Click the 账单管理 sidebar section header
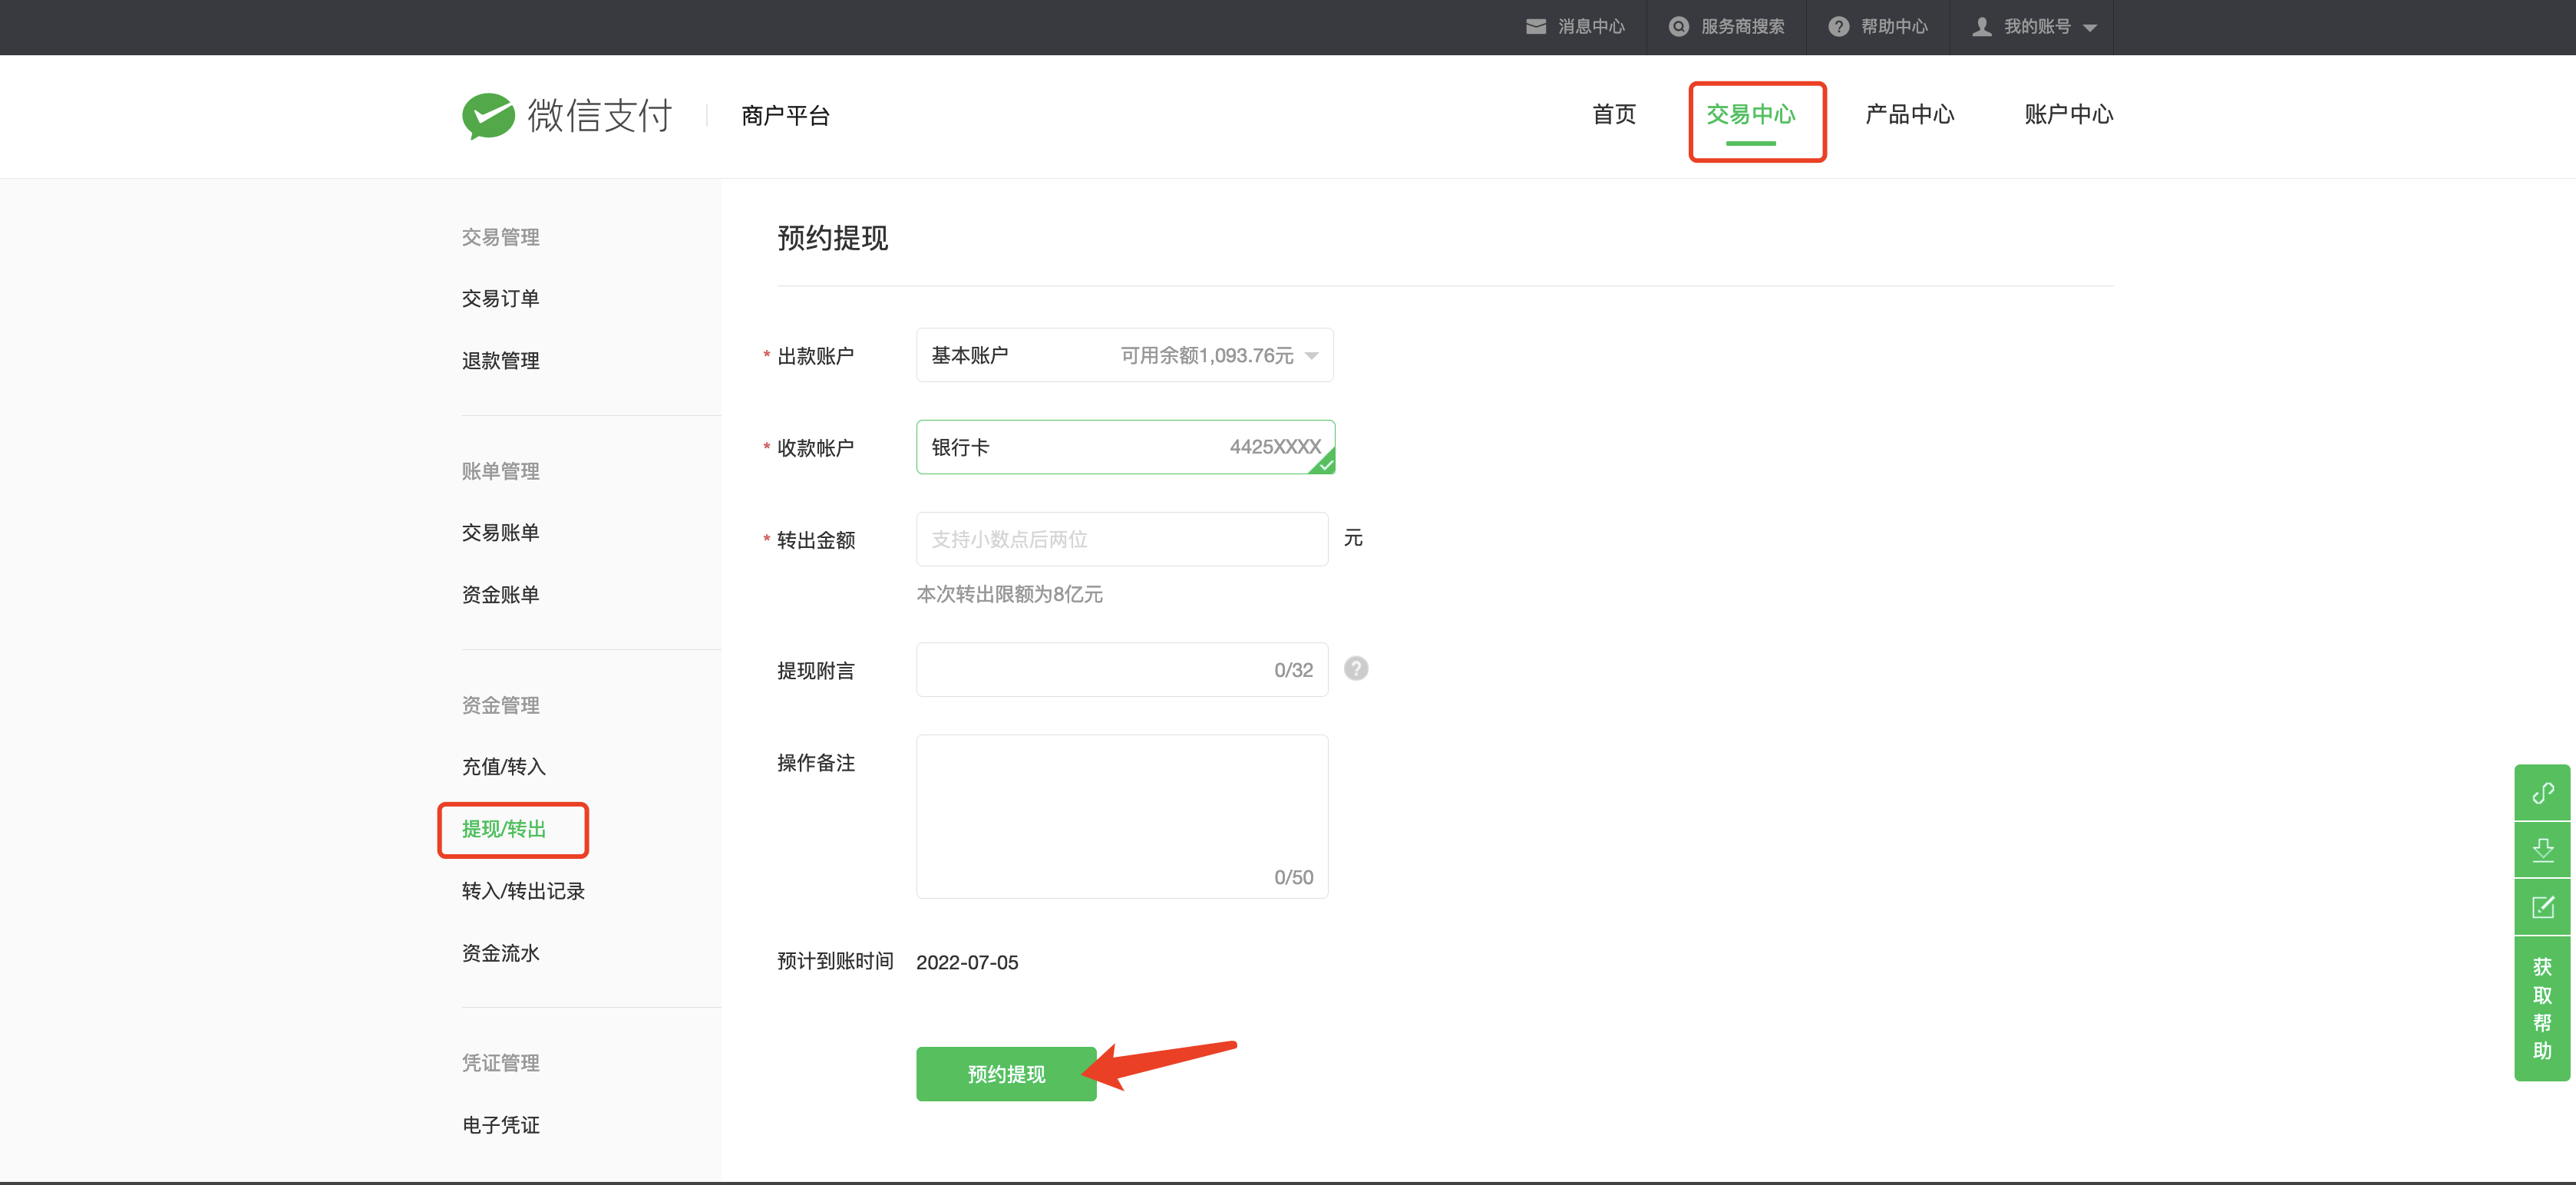2576x1185 pixels. click(500, 471)
